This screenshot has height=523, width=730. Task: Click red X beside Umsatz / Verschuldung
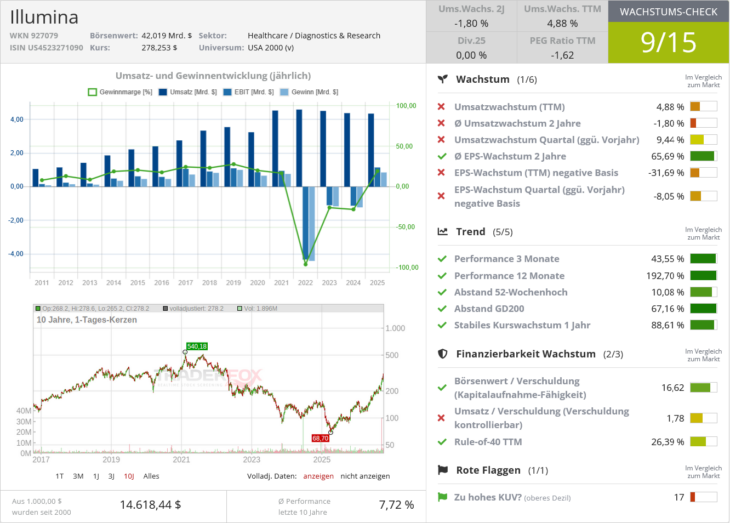click(x=441, y=418)
